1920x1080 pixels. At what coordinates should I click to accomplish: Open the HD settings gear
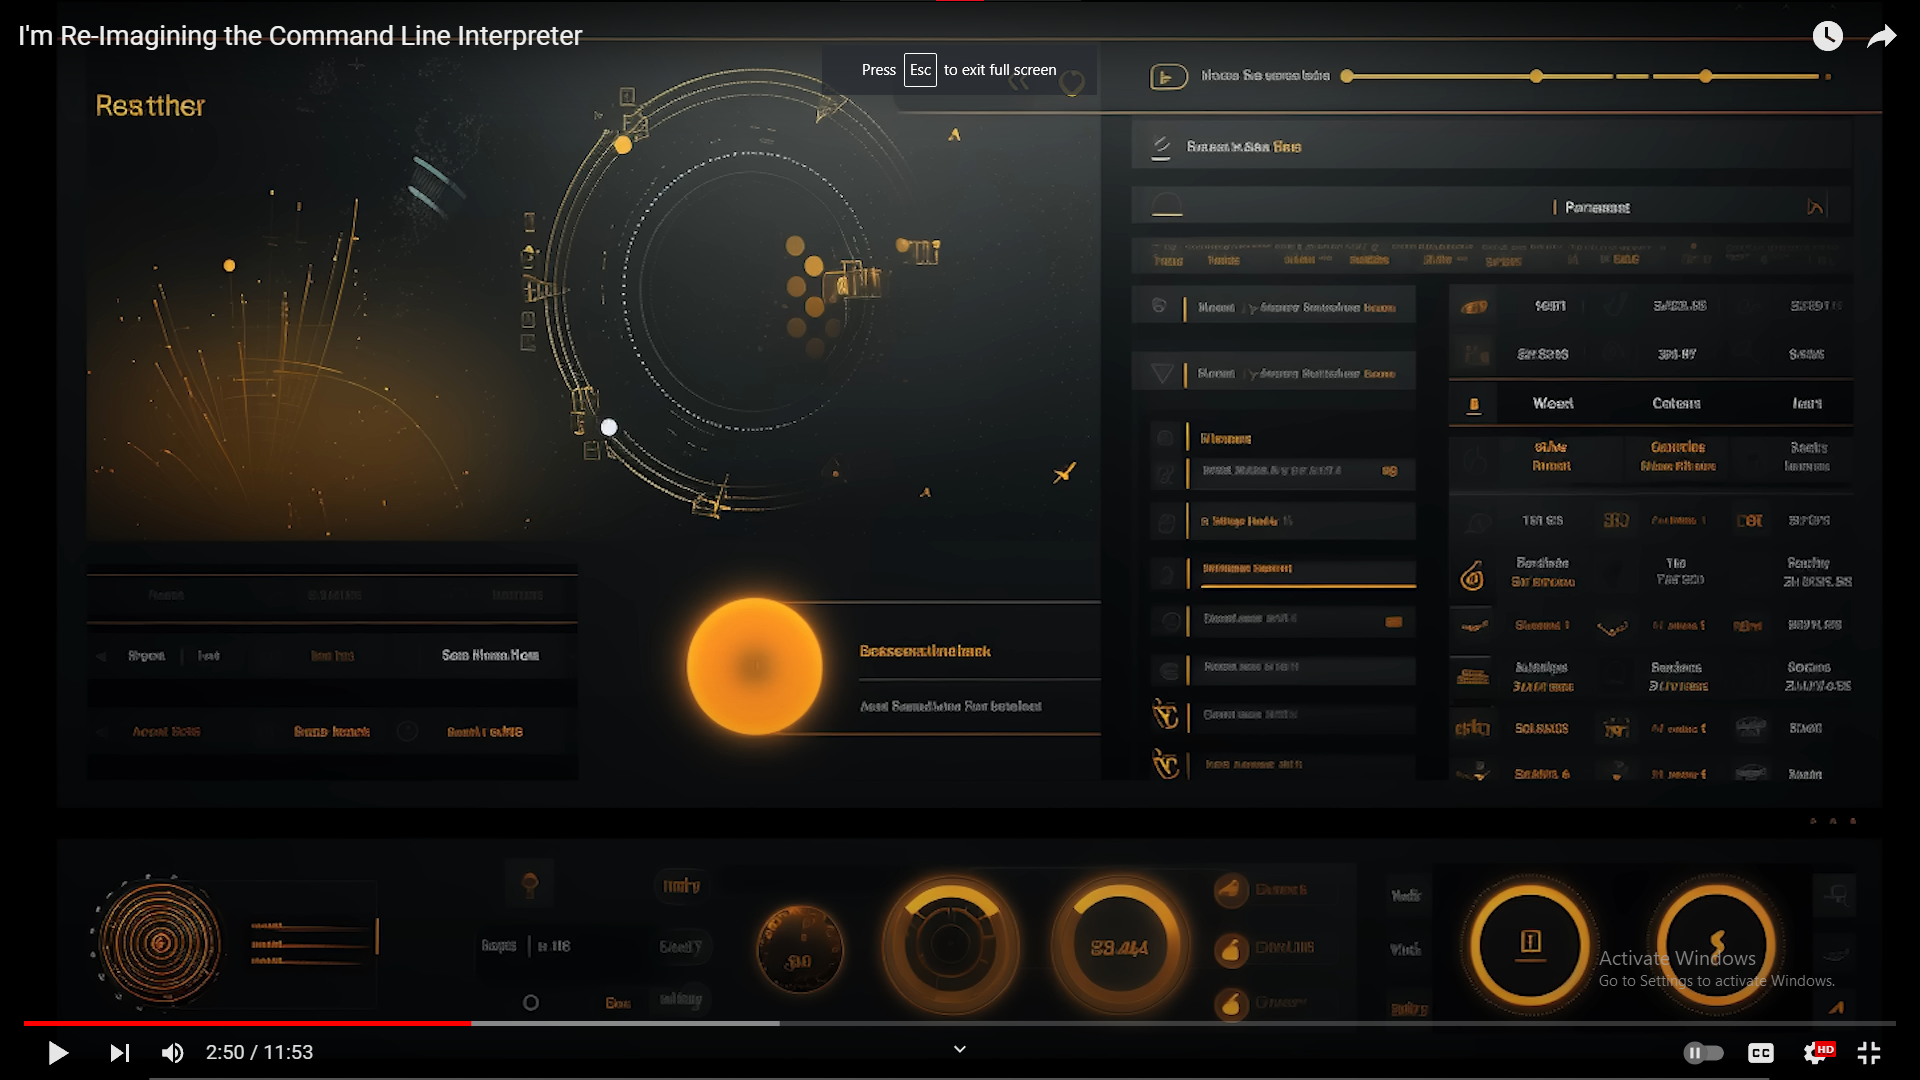click(1816, 1053)
